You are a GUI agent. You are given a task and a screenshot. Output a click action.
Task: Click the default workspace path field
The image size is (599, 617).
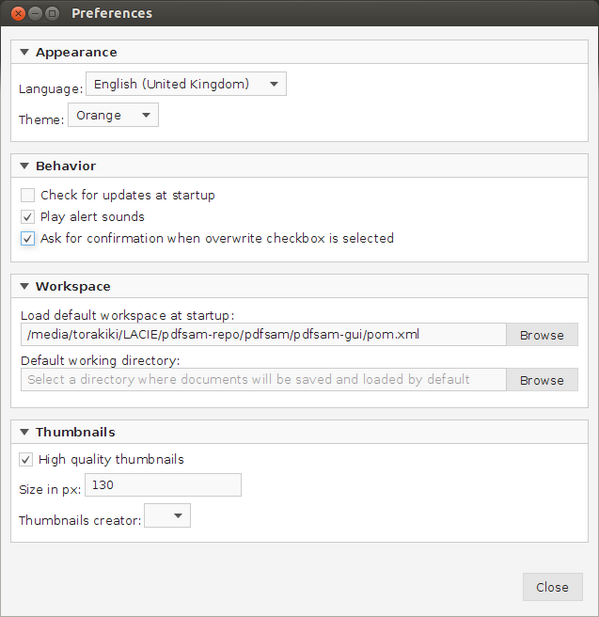(264, 334)
